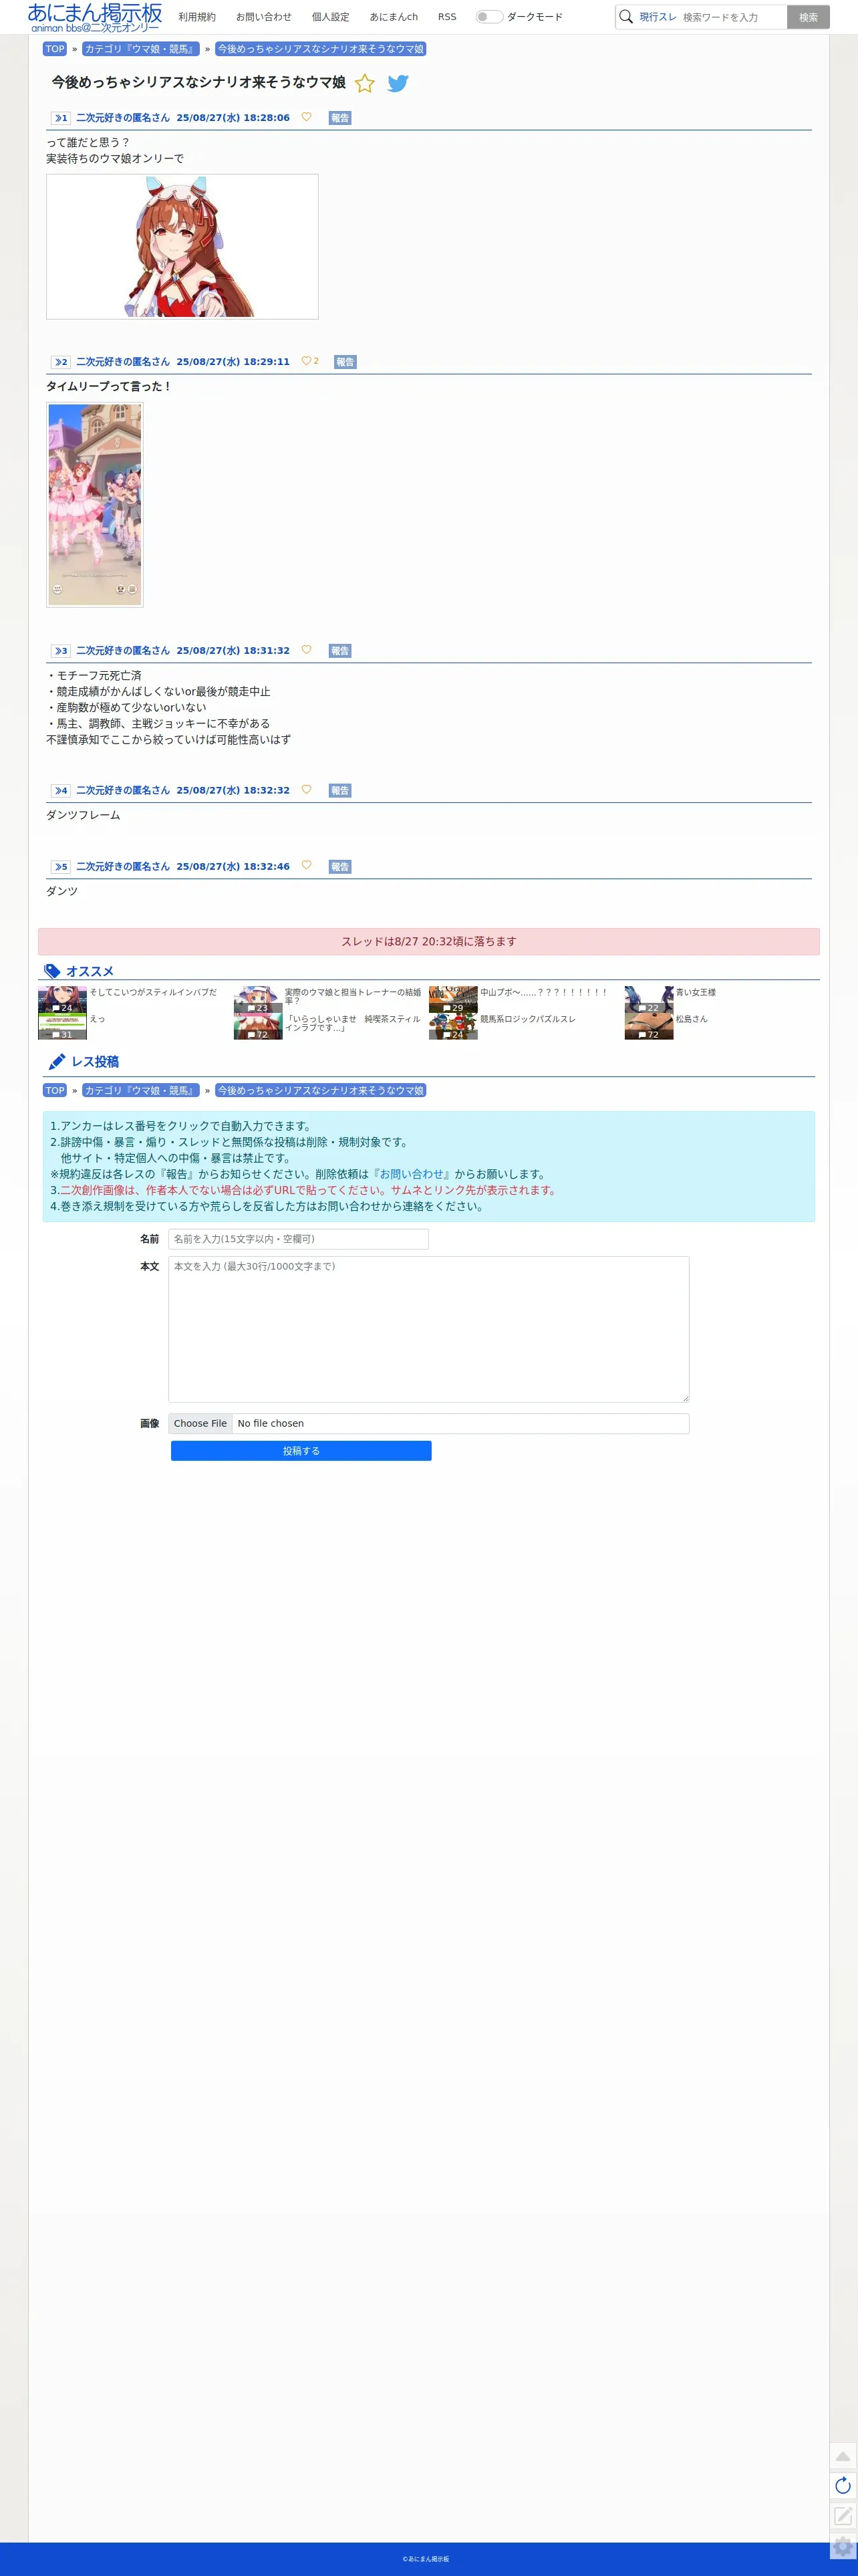
Task: Click the 検索 search button
Action: pyautogui.click(x=808, y=17)
